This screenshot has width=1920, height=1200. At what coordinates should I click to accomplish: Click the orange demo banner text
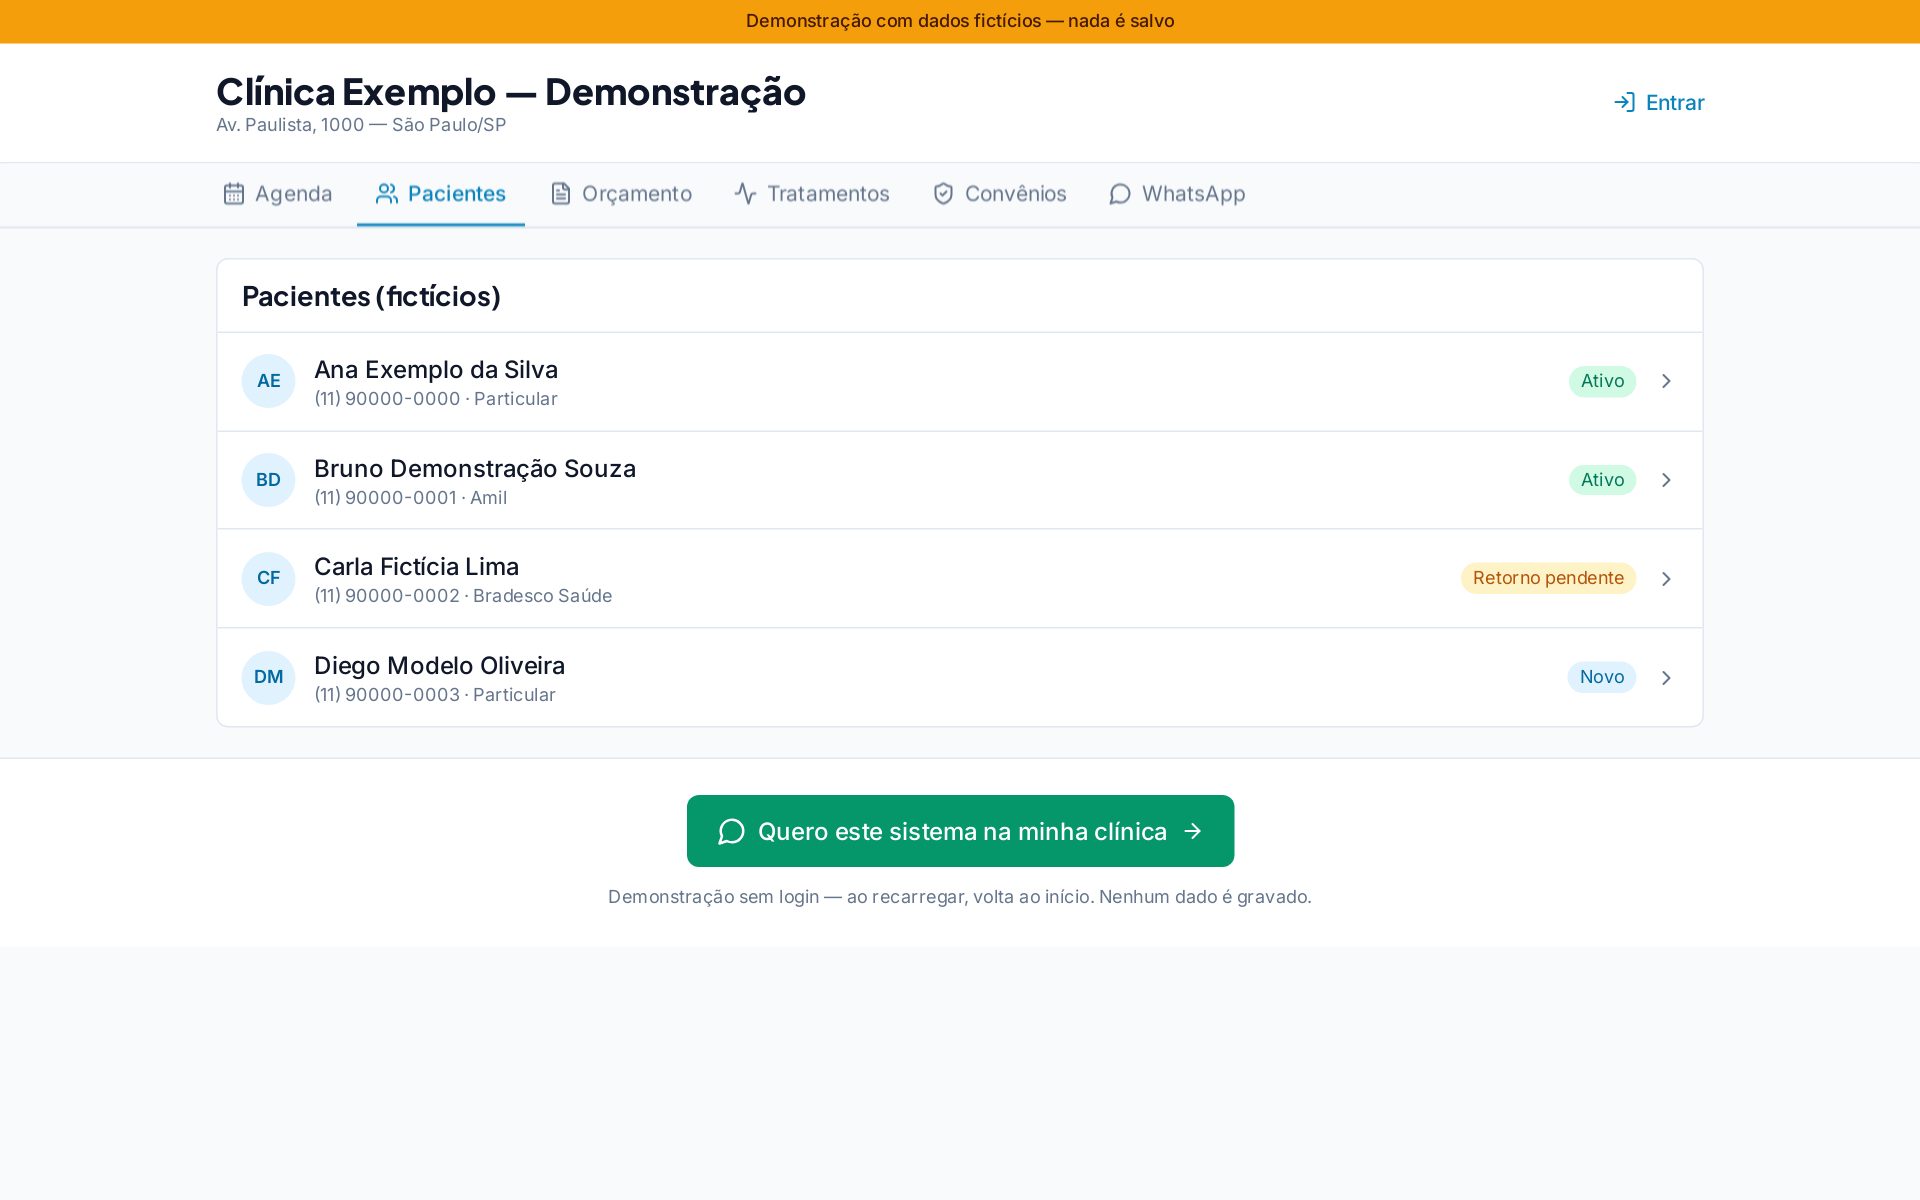960,21
